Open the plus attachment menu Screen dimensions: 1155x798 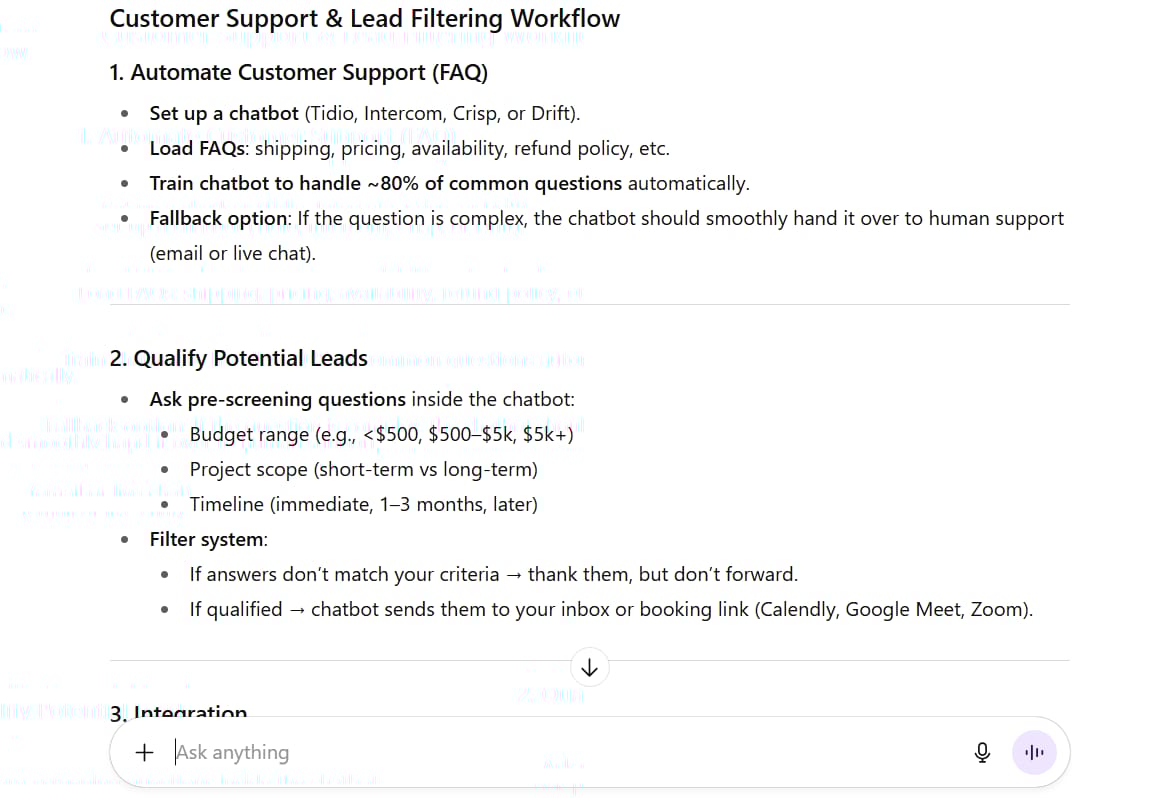point(144,752)
